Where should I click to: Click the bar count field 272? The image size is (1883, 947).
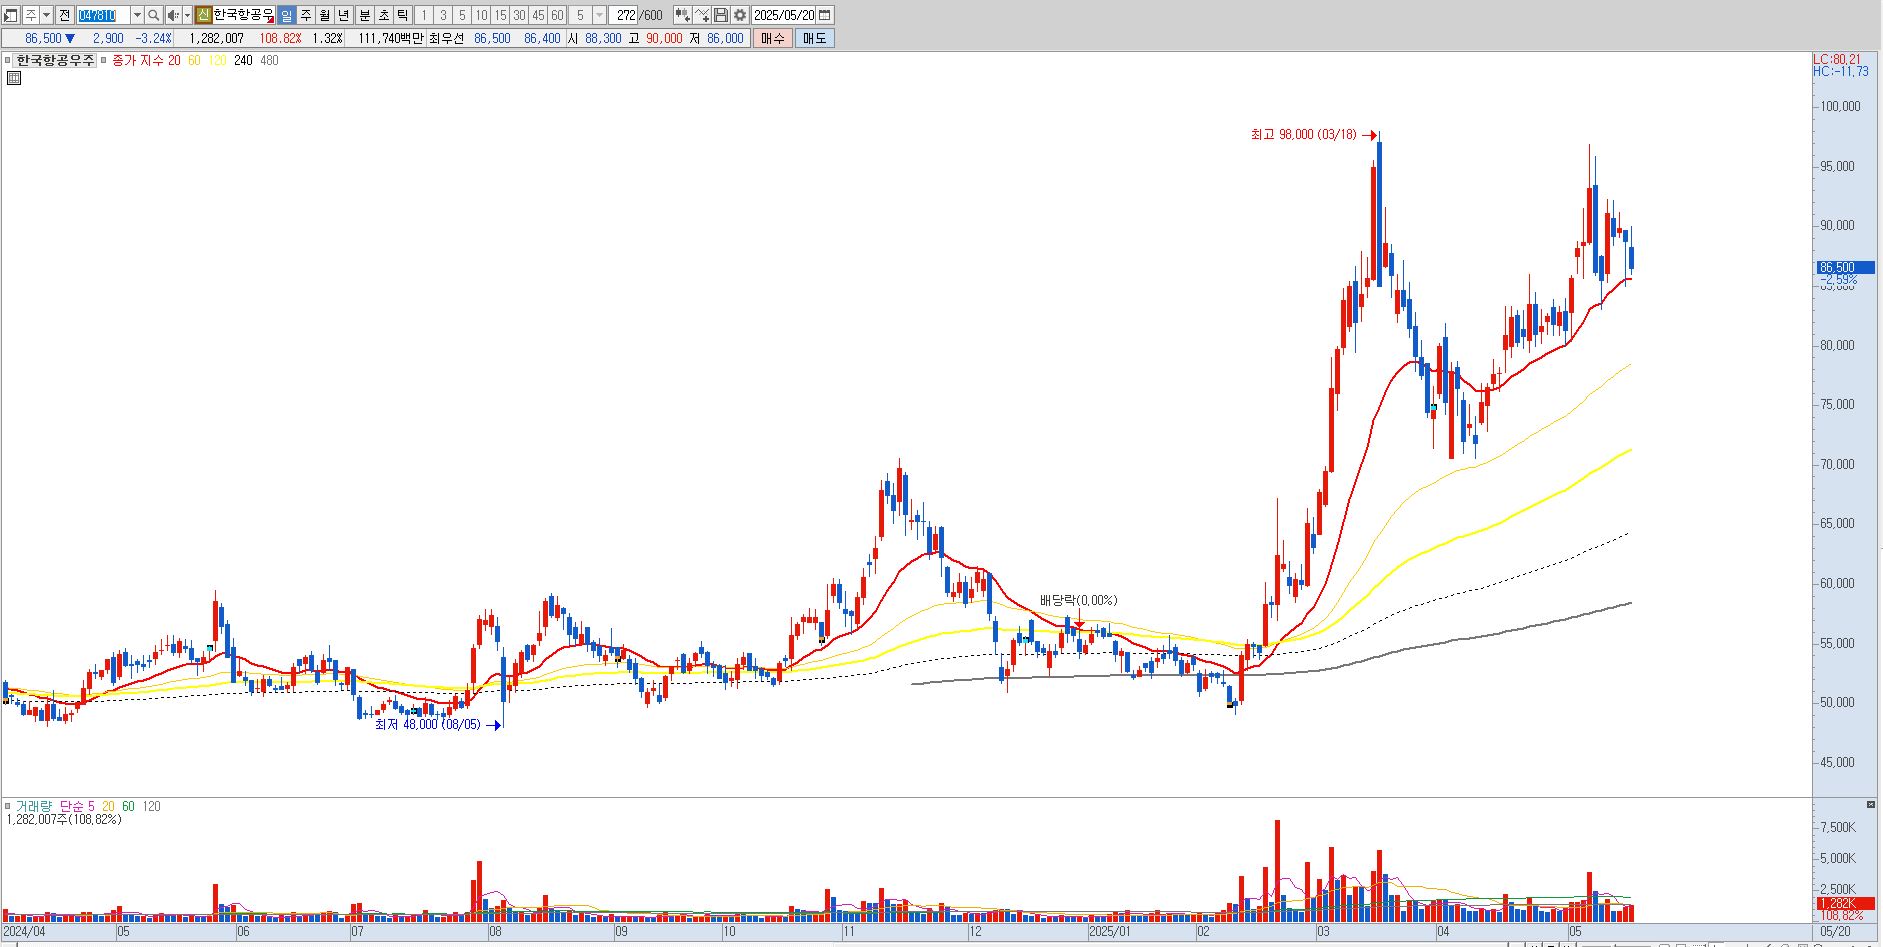(x=625, y=15)
